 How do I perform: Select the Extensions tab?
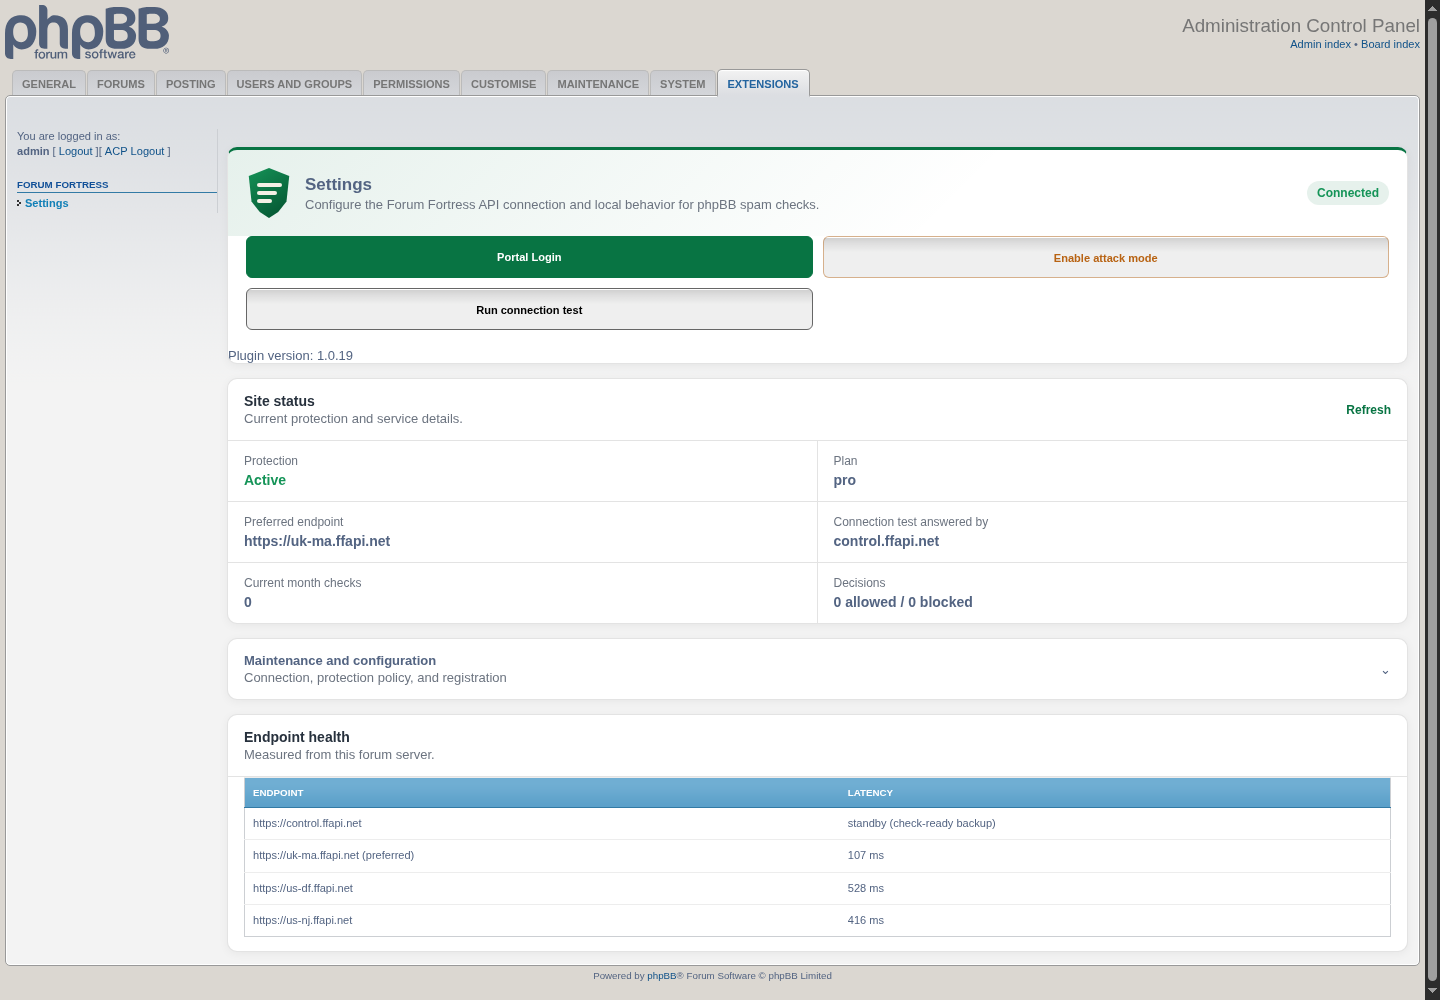(763, 84)
